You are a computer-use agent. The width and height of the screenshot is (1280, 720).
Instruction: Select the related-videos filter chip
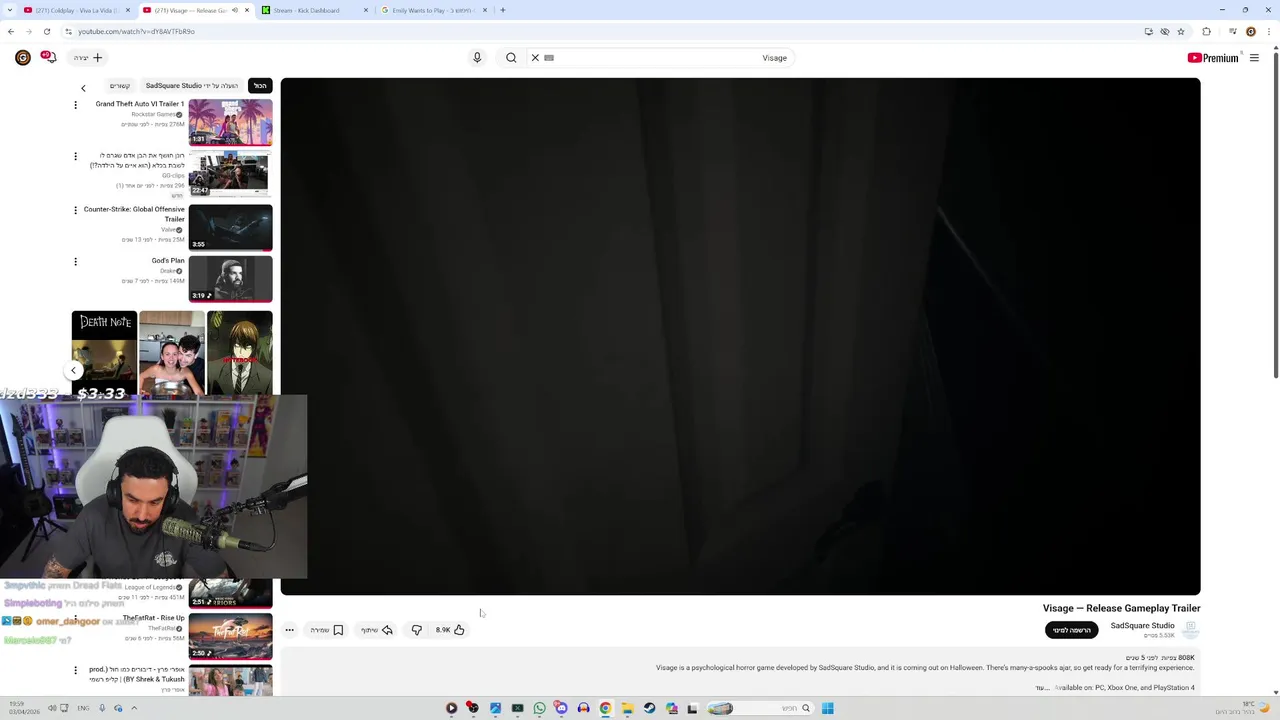(120, 86)
